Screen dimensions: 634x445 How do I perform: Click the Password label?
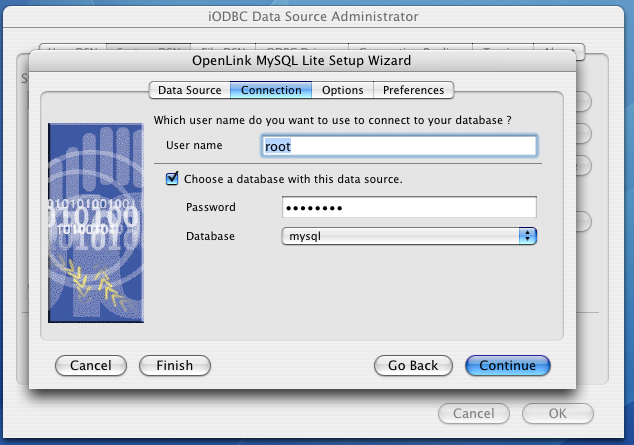pos(211,207)
